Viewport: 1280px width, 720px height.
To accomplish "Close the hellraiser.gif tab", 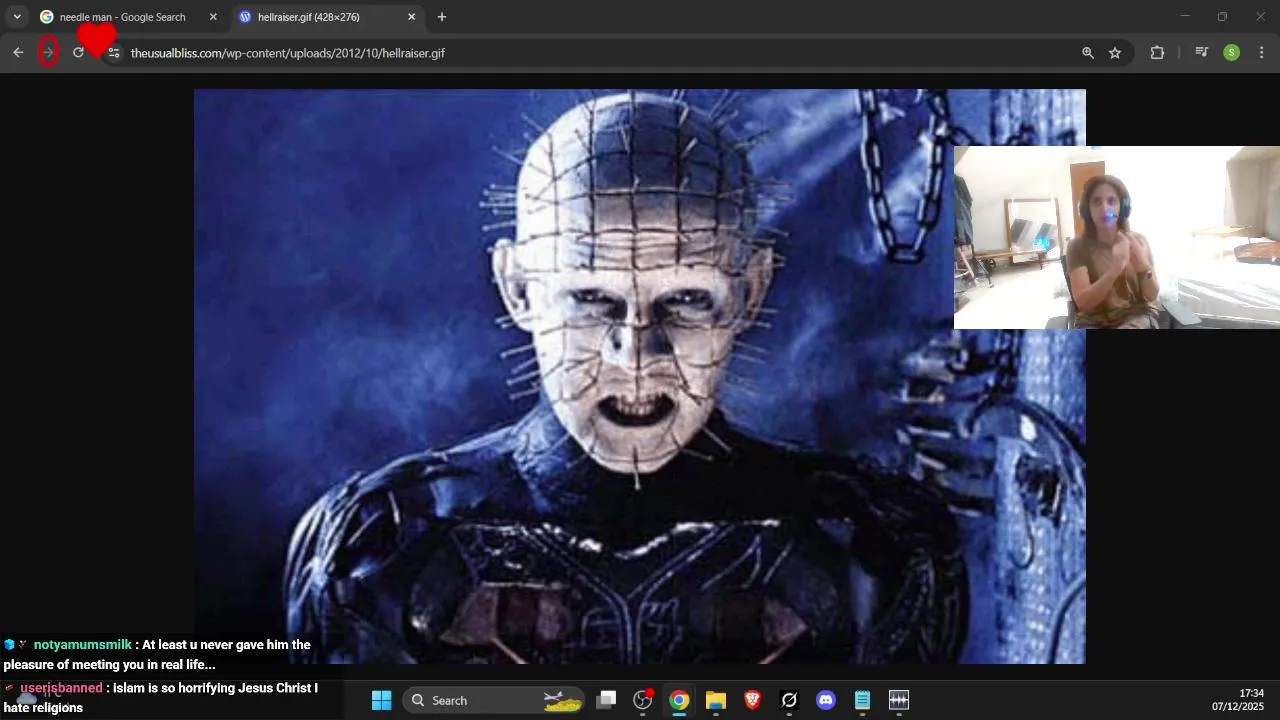I will pos(412,17).
